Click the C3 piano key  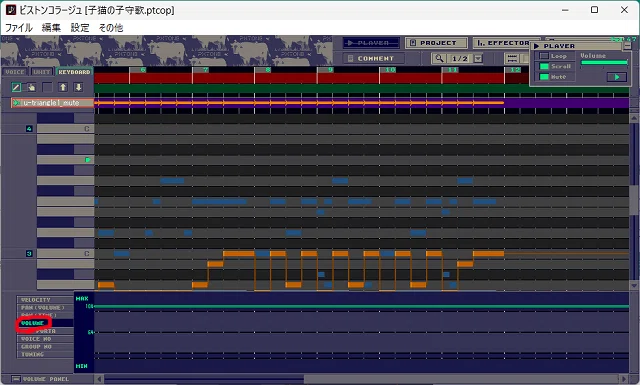pyautogui.click(x=65, y=254)
